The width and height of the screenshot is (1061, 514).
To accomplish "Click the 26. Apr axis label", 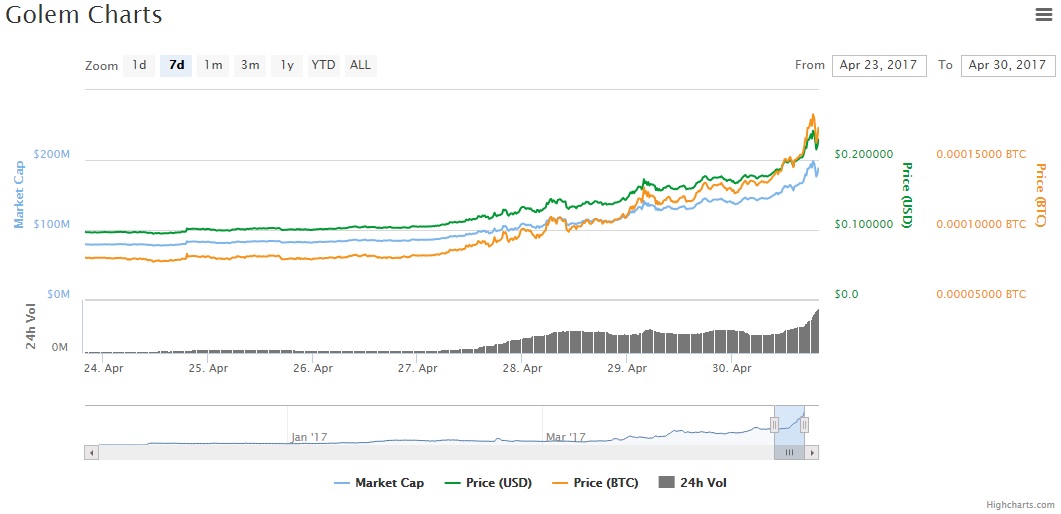I will click(313, 369).
